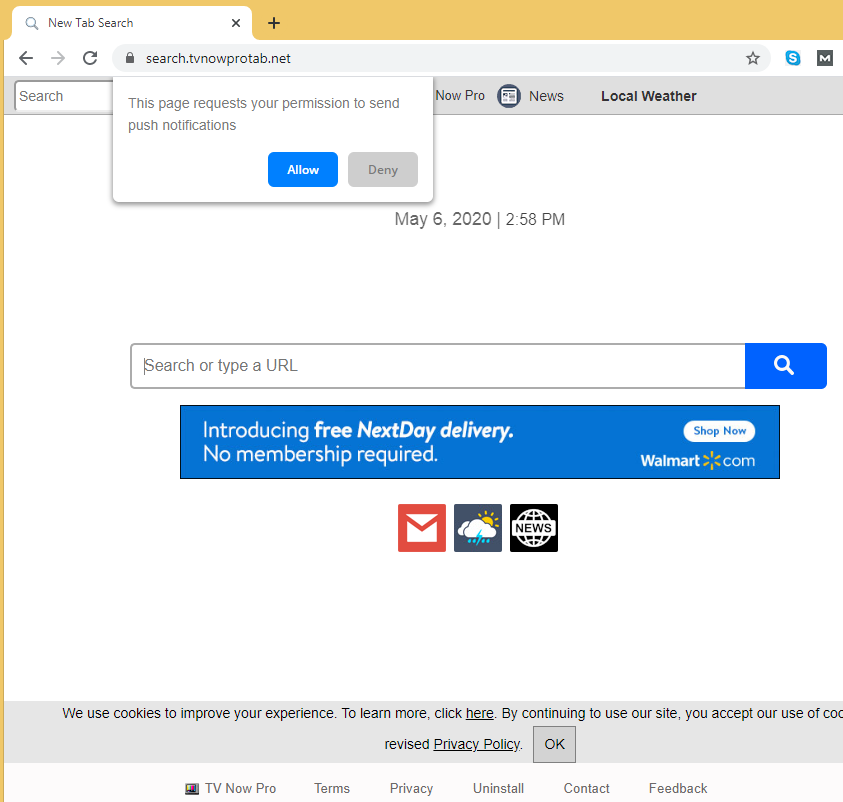Click the News newspaper icon in toolbar
843x802 pixels.
pos(509,96)
